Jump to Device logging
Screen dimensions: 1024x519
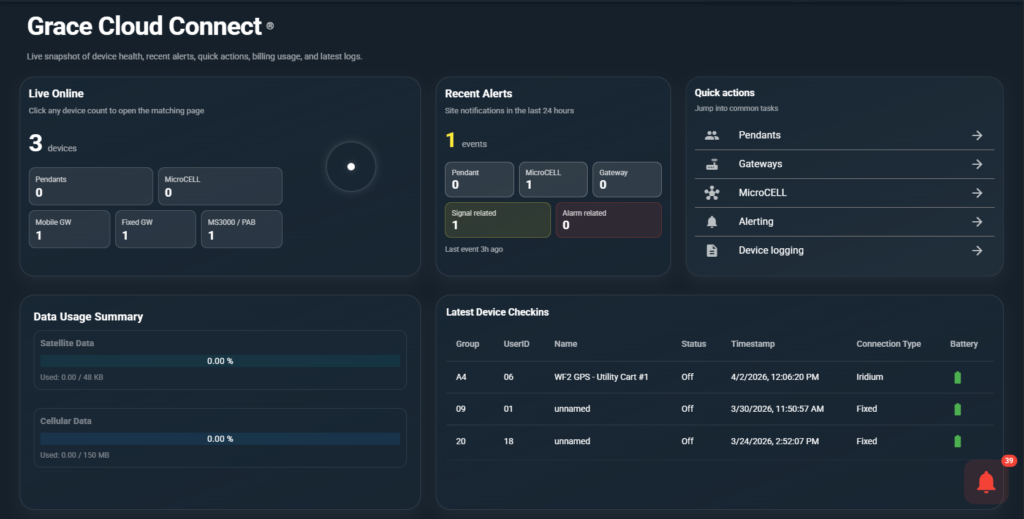coord(844,251)
